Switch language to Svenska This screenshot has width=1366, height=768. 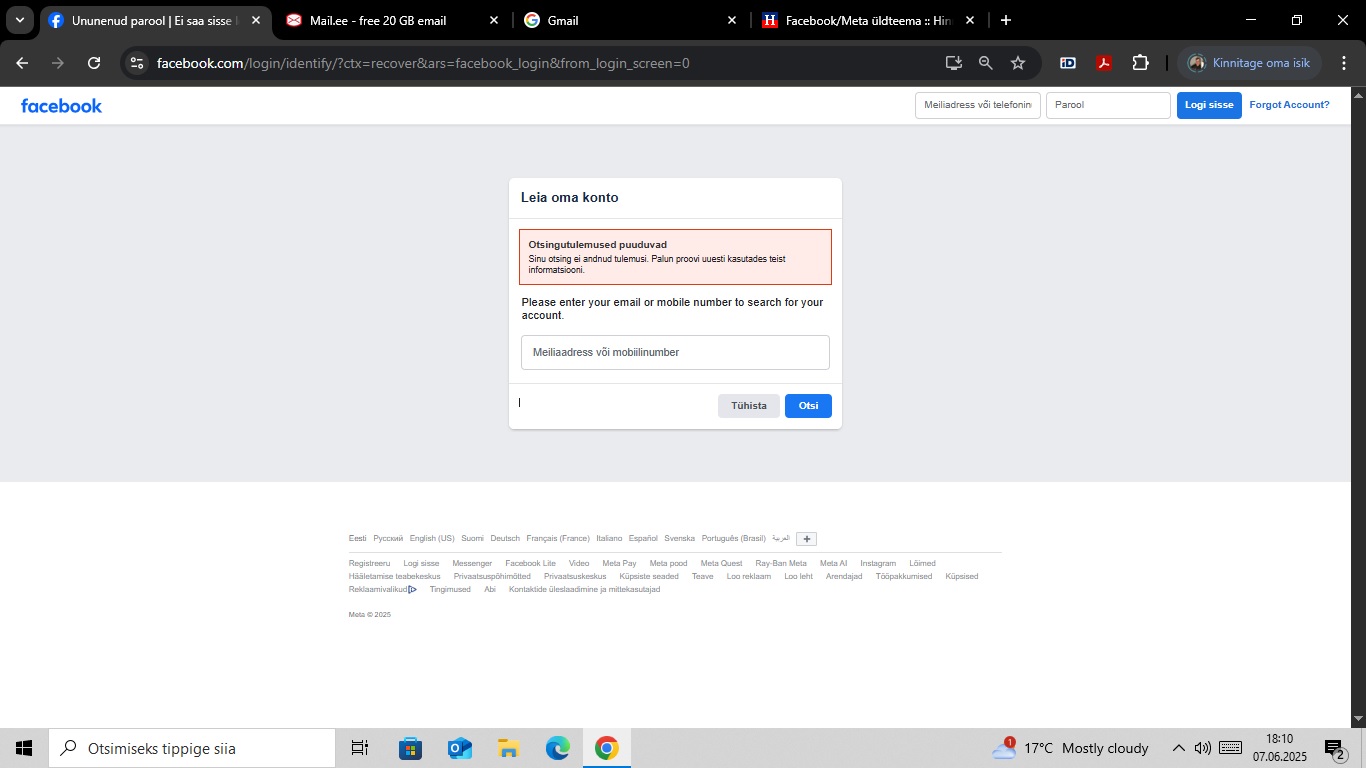[x=680, y=539]
